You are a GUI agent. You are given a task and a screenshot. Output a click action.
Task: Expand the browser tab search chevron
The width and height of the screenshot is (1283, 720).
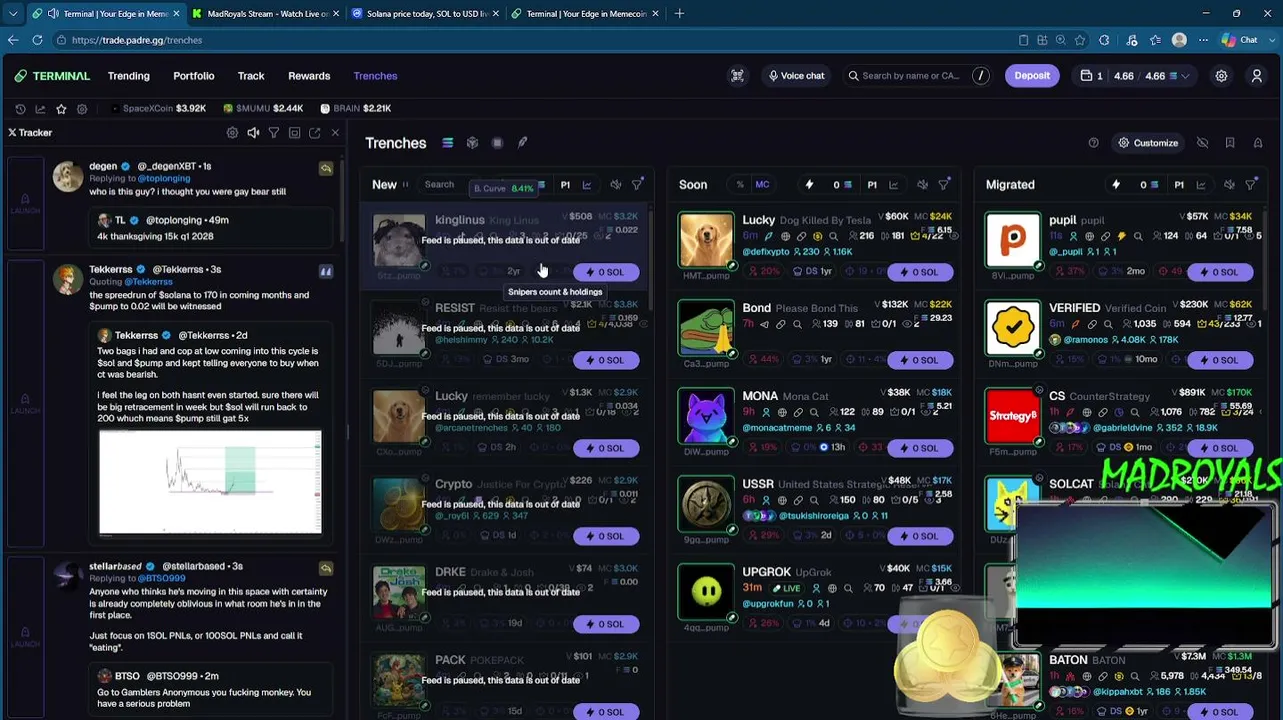13,14
